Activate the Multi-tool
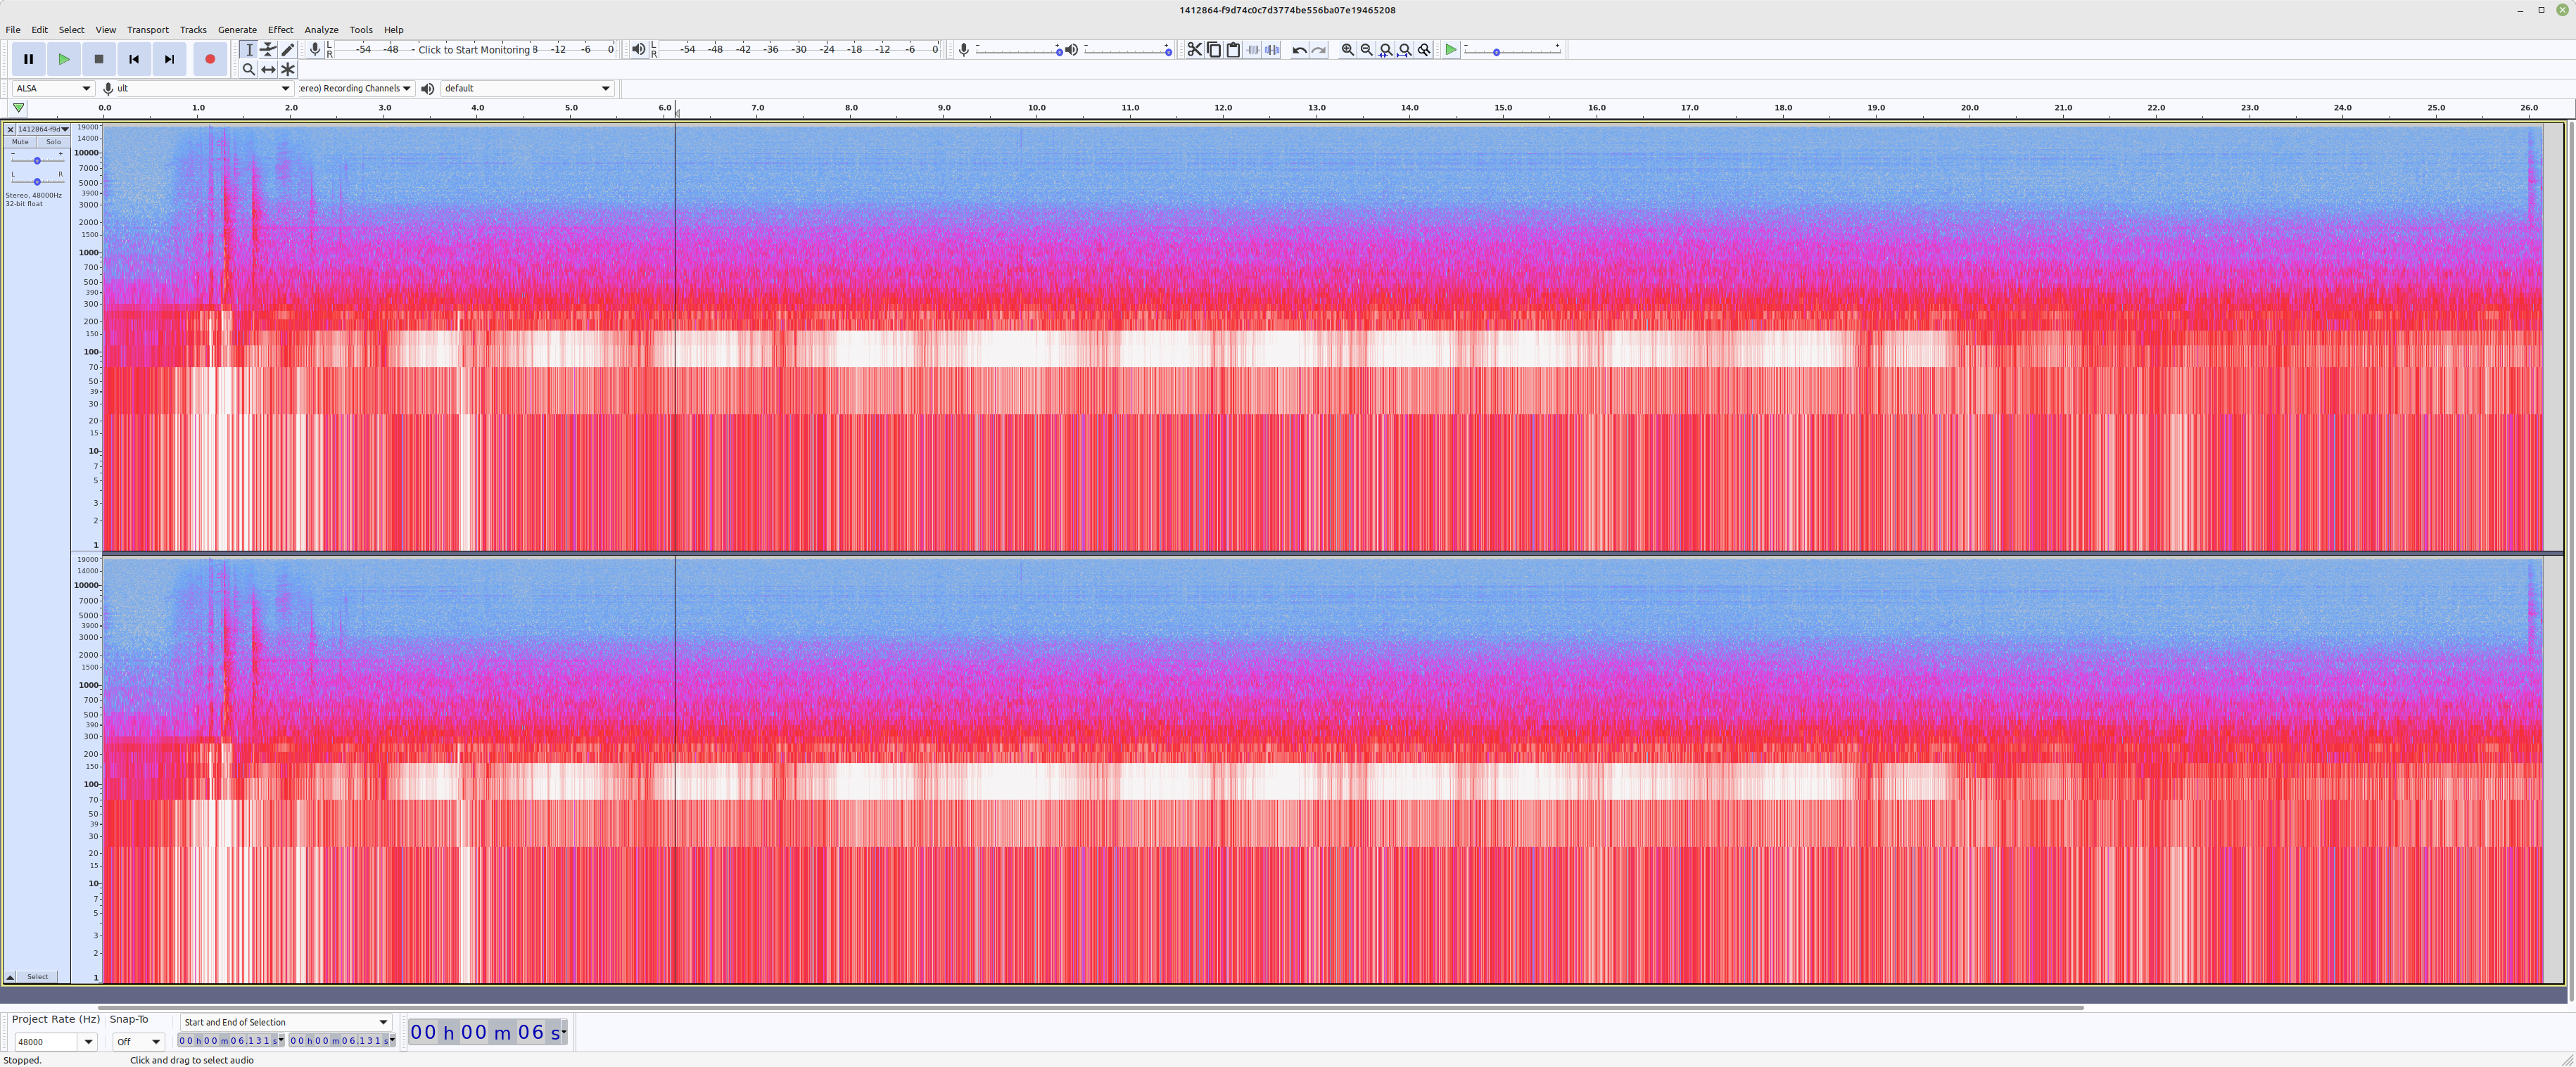The width and height of the screenshot is (2576, 1067). pos(287,69)
